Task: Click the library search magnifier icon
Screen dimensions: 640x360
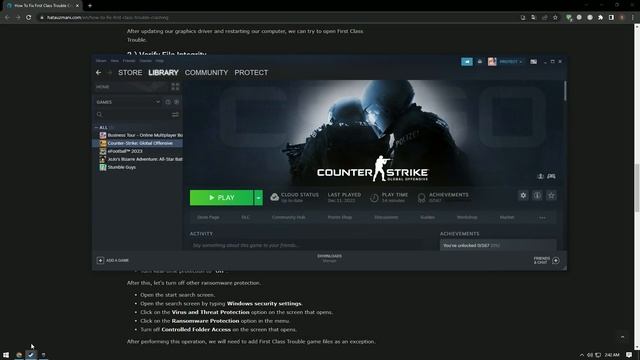Action: [100, 115]
